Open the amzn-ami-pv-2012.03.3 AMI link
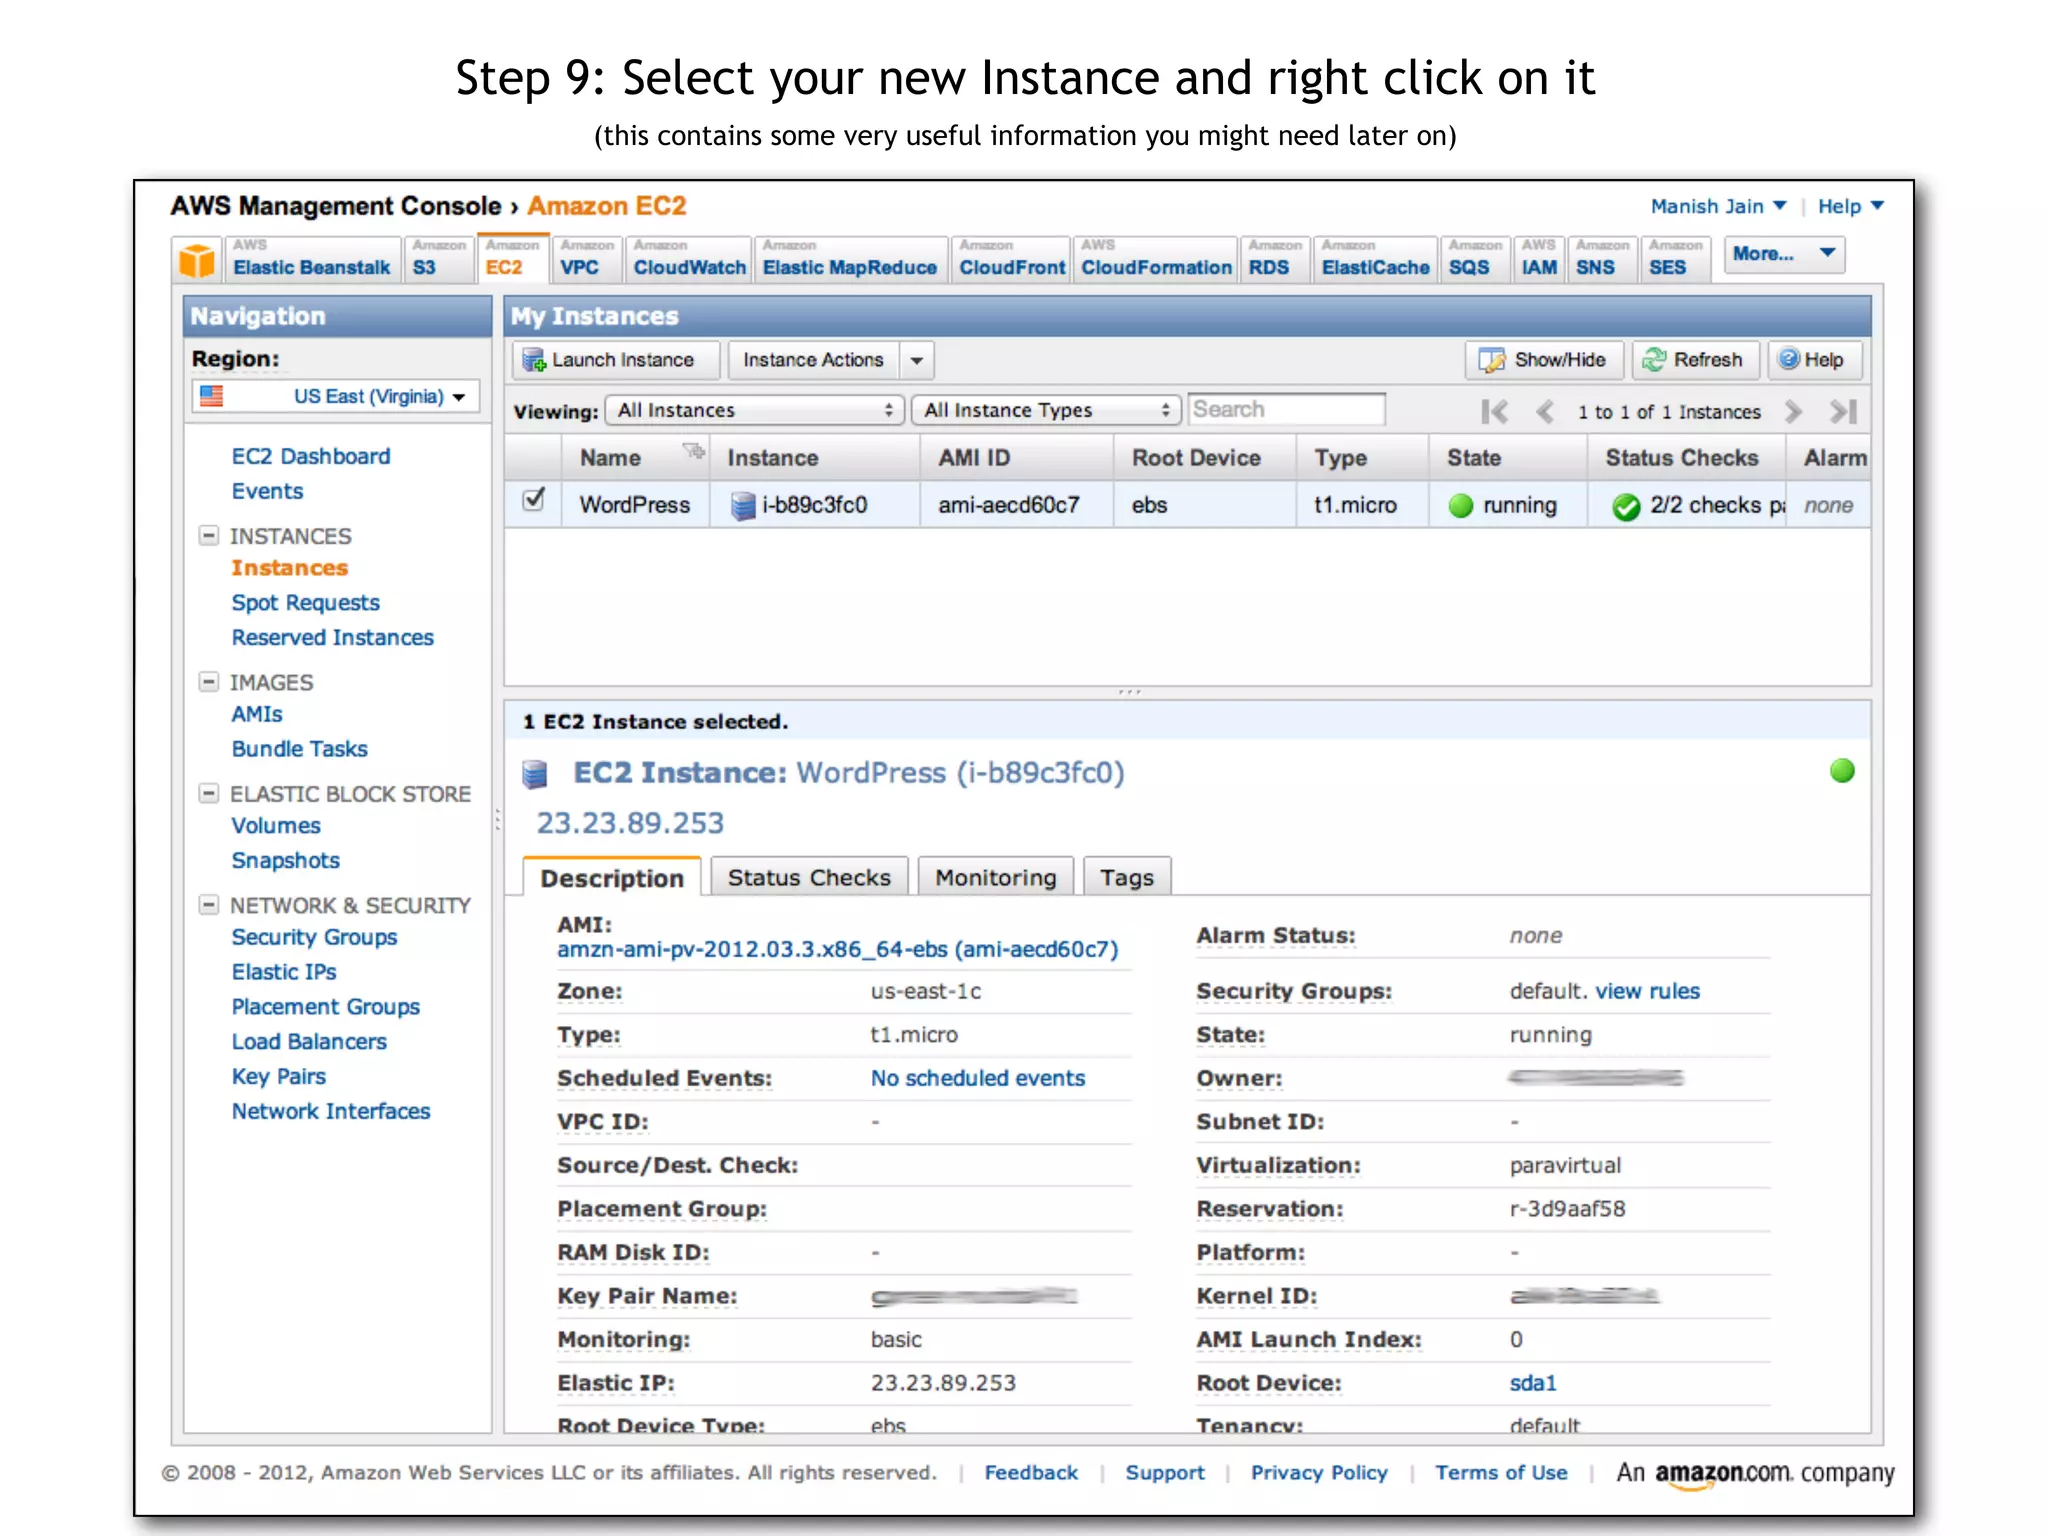 [837, 949]
